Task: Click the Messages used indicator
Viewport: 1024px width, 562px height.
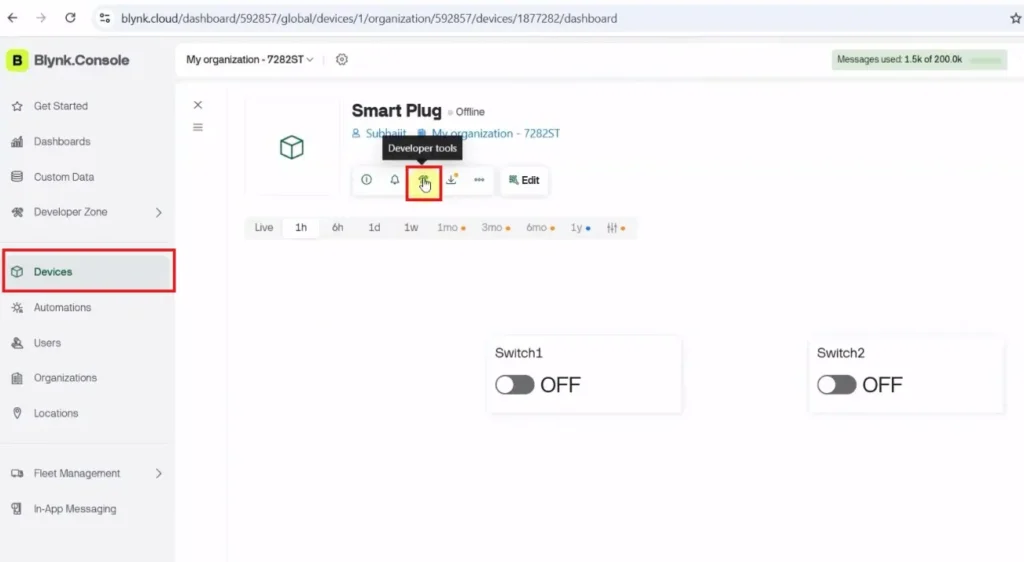Action: (919, 59)
